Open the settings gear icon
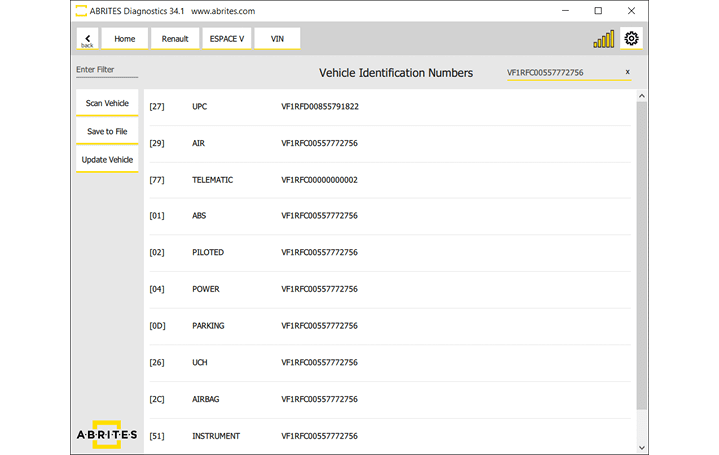719x455 pixels. (x=631, y=39)
